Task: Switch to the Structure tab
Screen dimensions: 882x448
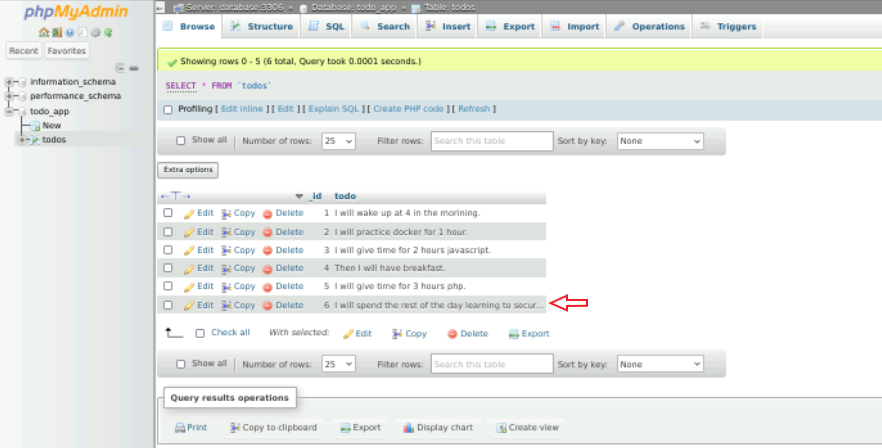Action: pyautogui.click(x=262, y=27)
